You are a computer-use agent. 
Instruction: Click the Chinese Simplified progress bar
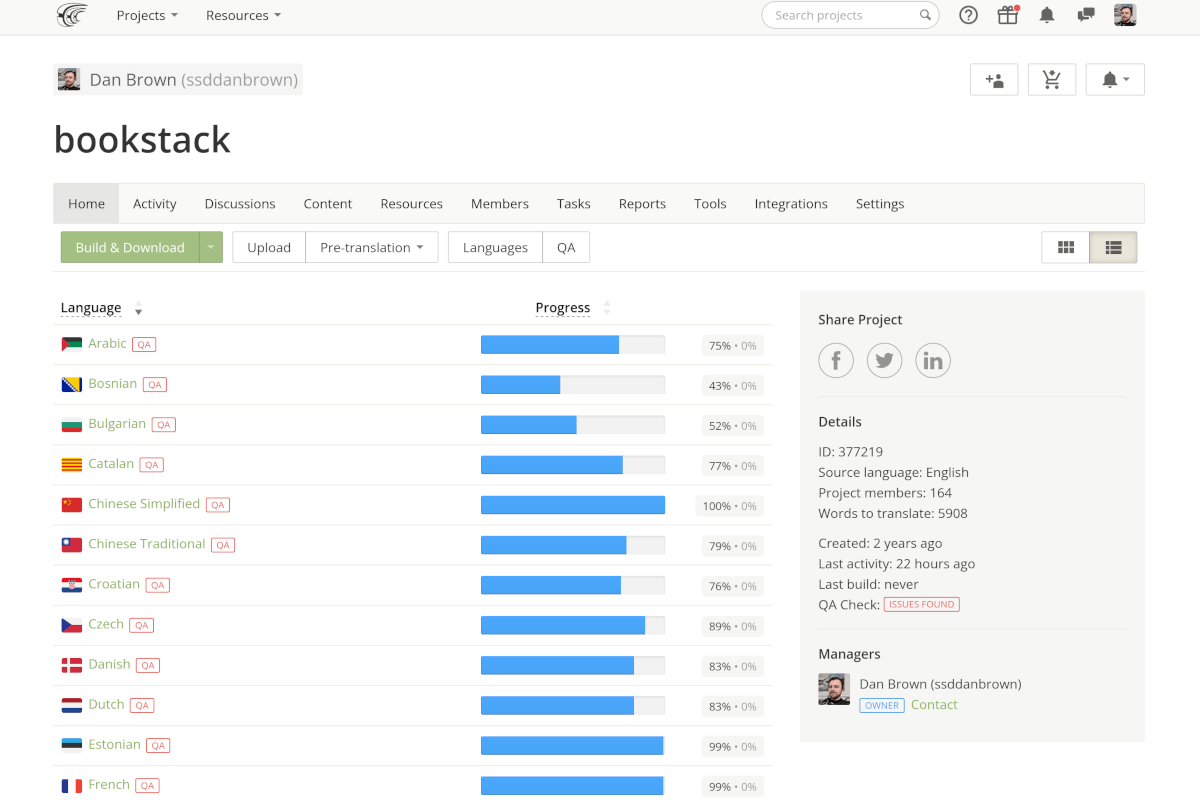tap(573, 505)
